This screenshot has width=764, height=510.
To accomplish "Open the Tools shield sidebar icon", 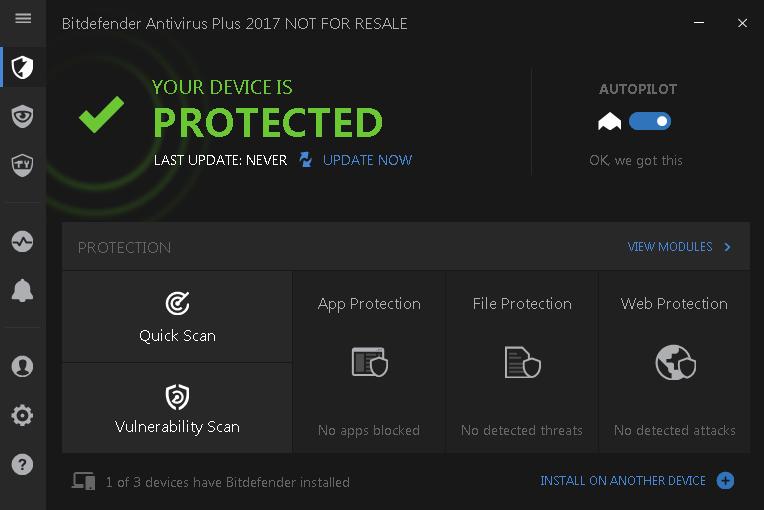I will click(22, 165).
